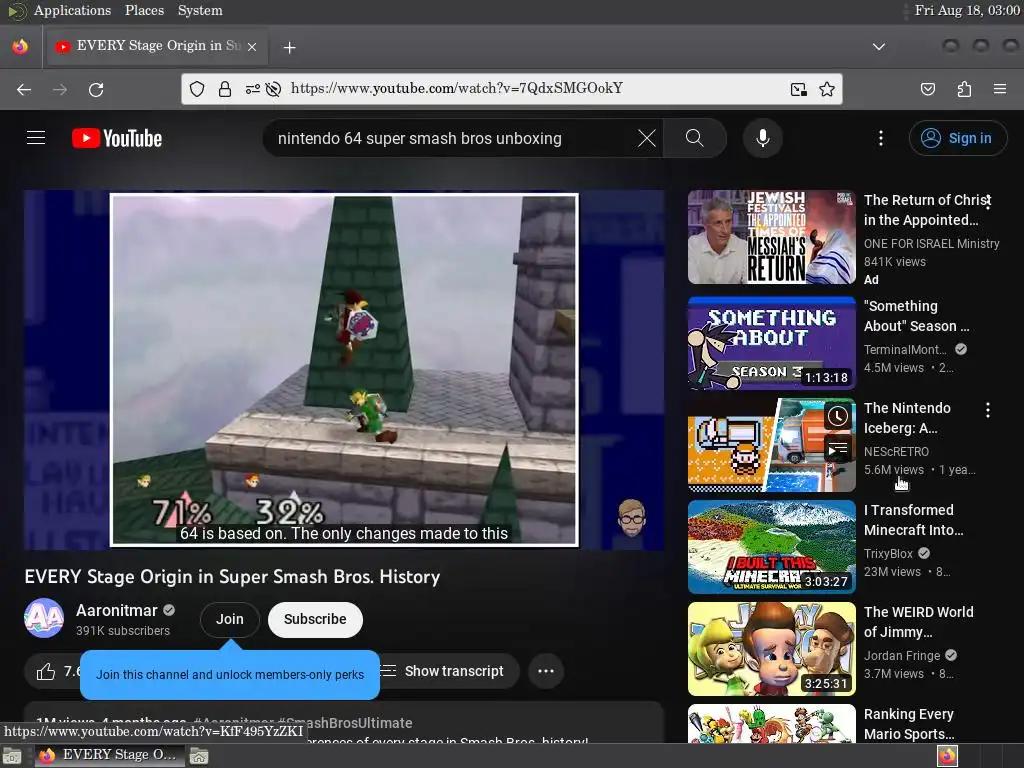Click the video player area
1024x768 pixels.
(x=344, y=370)
